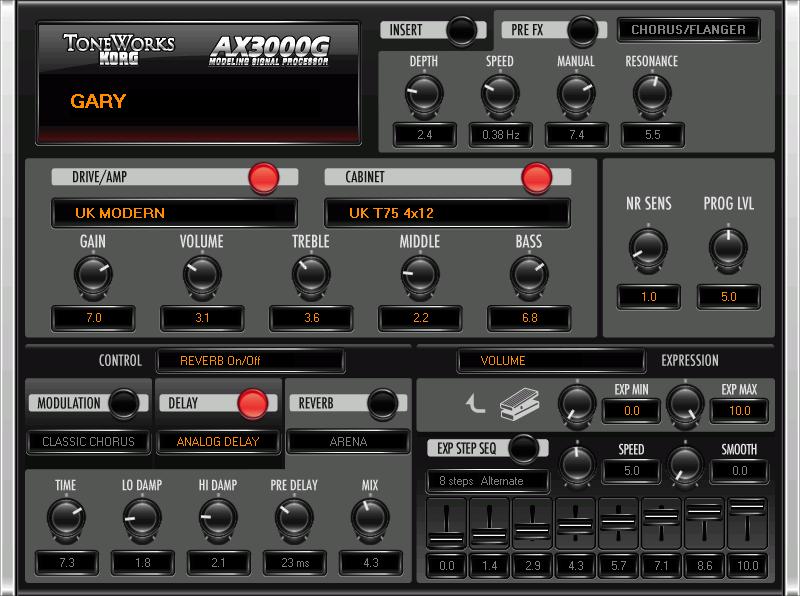Screen dimensions: 800x596
Task: Click the RESONANCE knob
Action: (652, 94)
